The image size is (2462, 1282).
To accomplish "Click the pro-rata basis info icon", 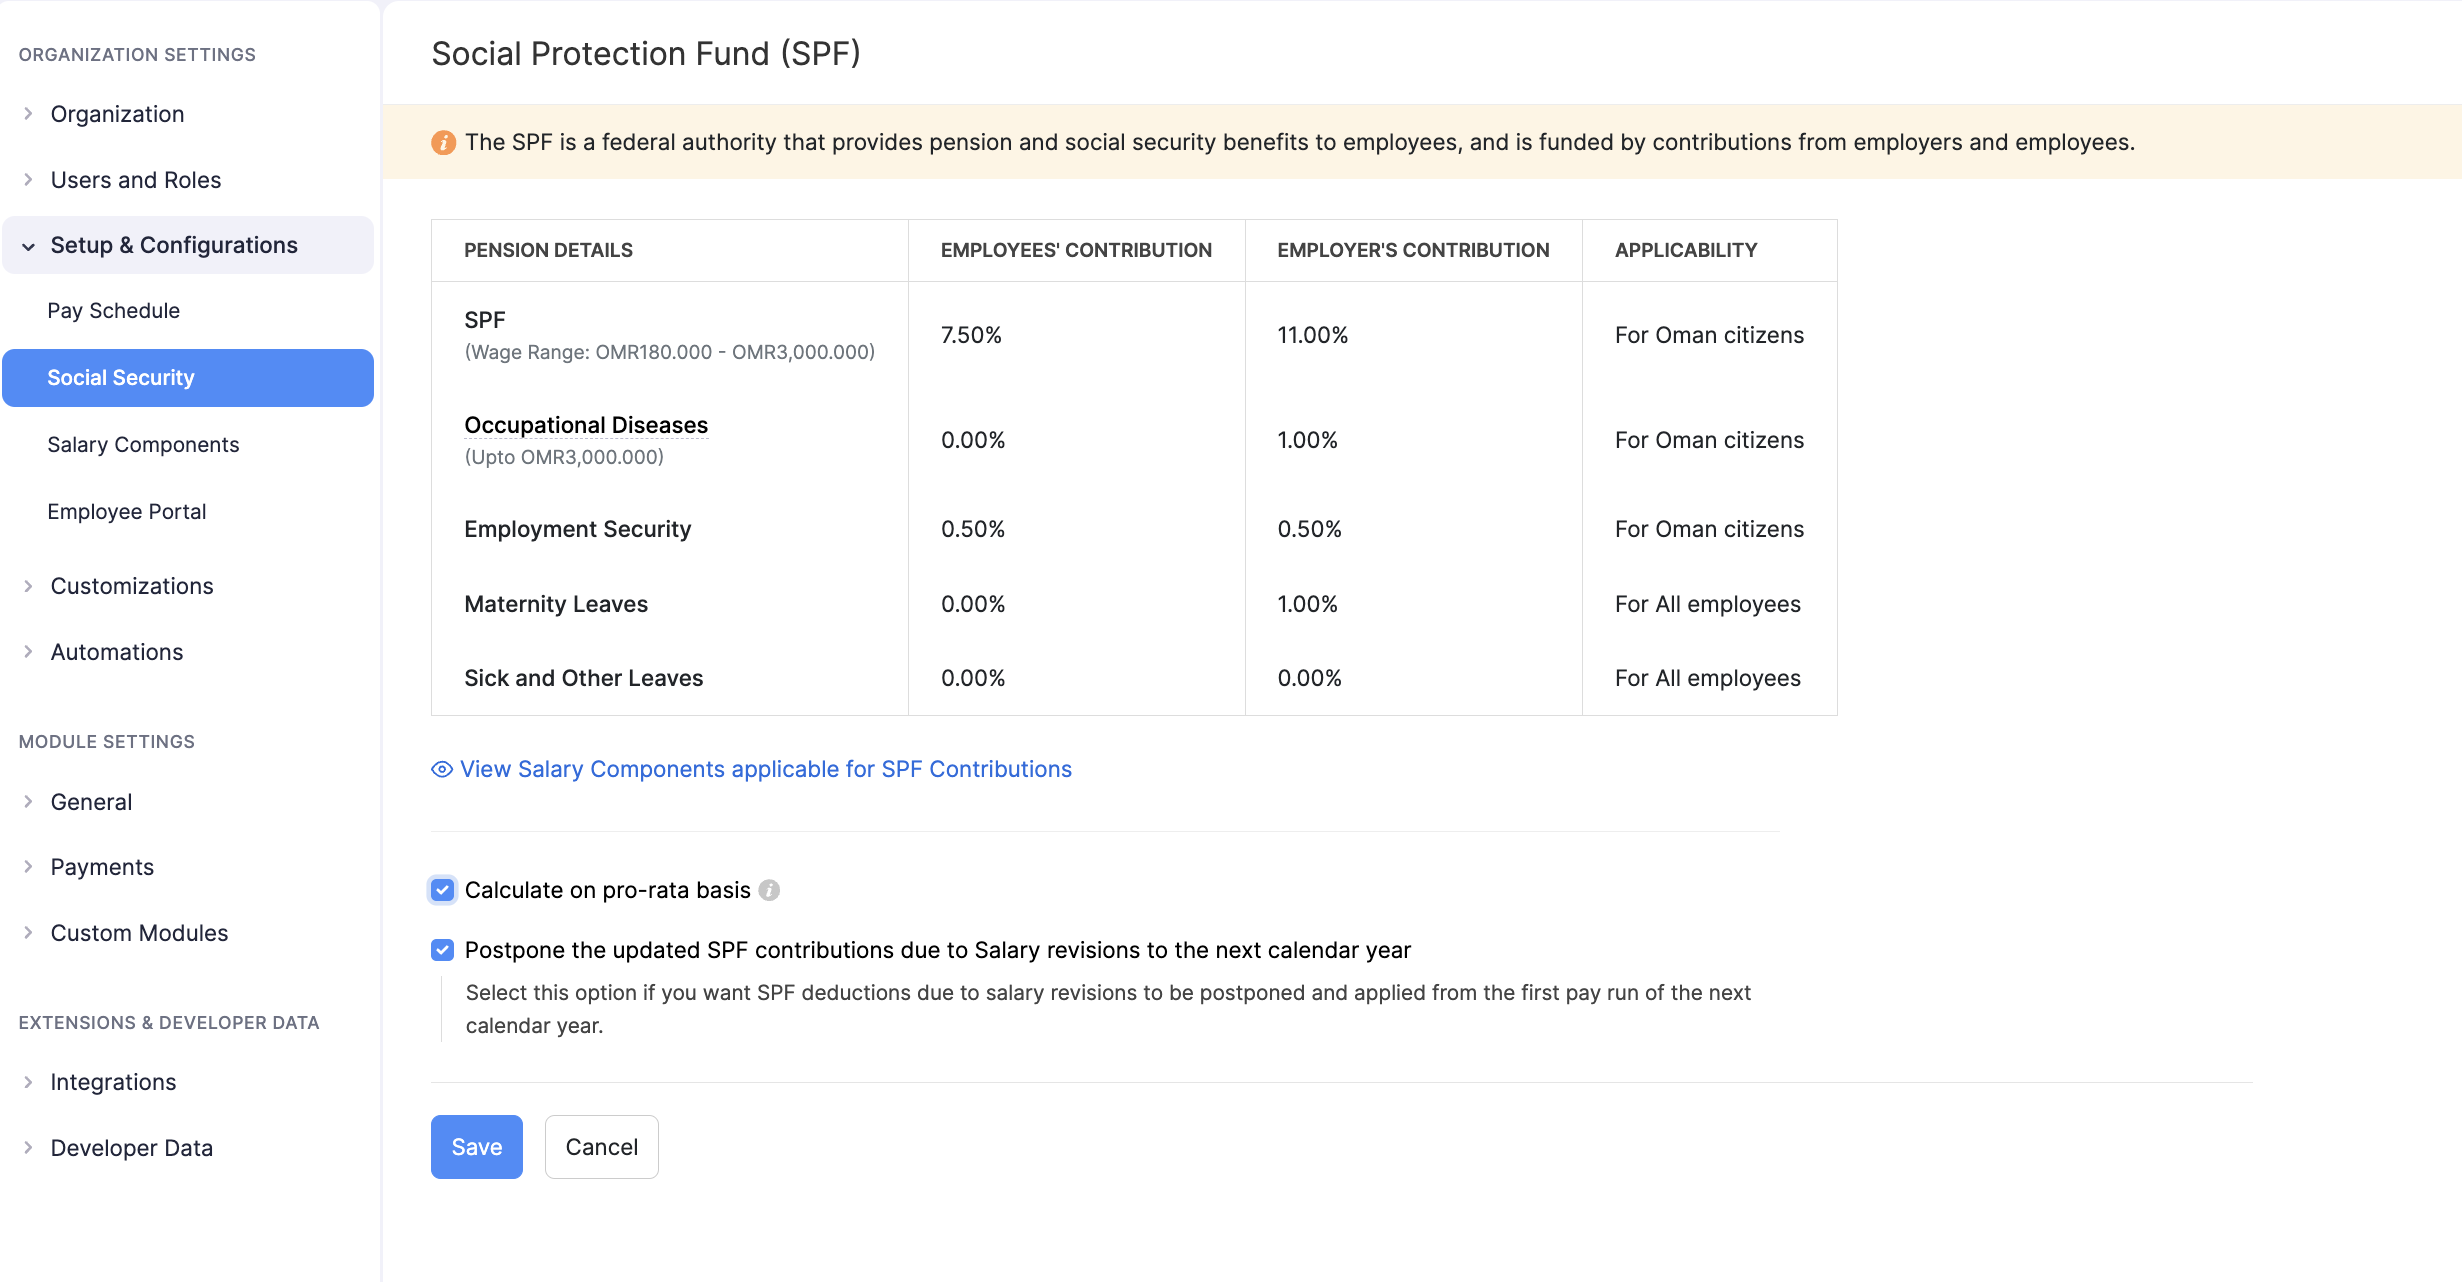I will [x=769, y=890].
